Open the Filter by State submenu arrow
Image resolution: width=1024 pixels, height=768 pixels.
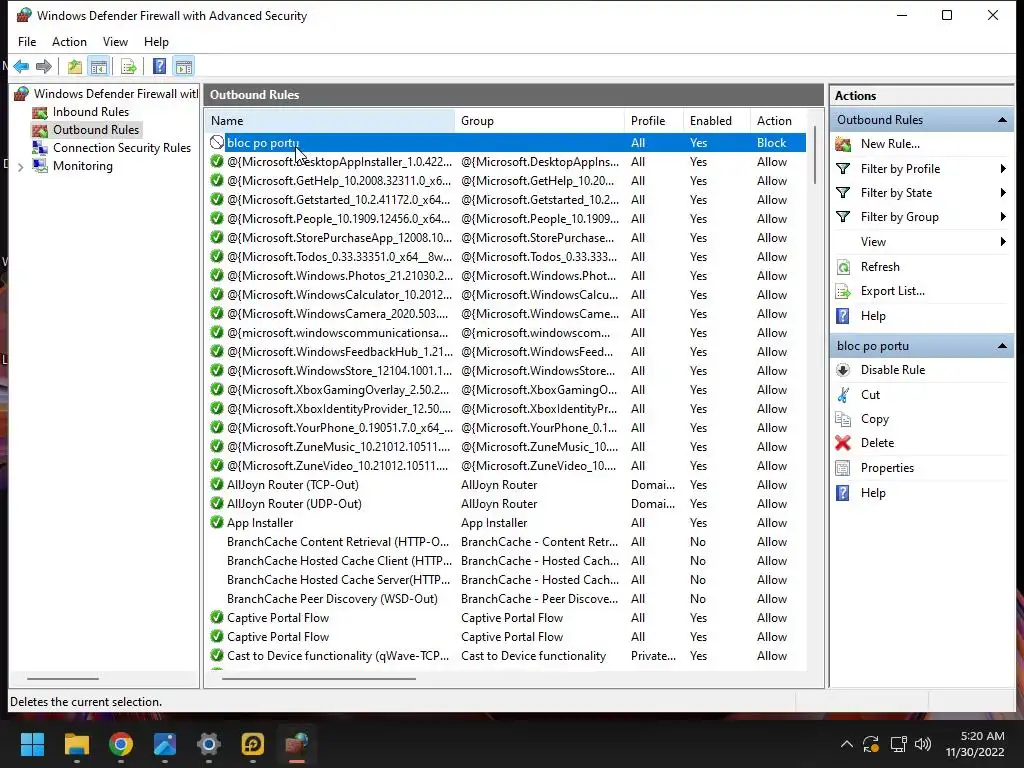pos(1003,193)
